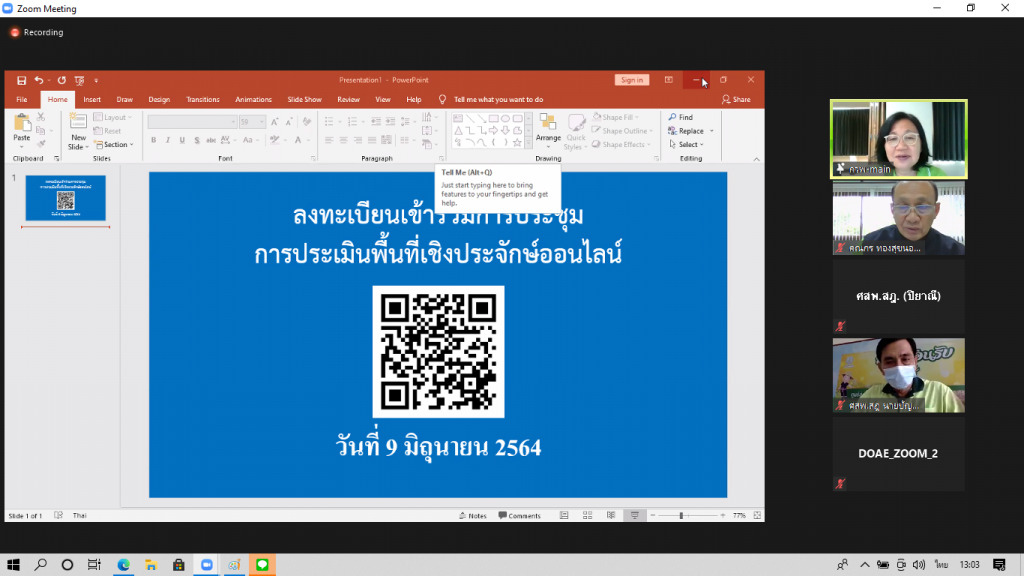Open Microsoft Edge in the taskbar
This screenshot has height=576, width=1024.
click(123, 565)
